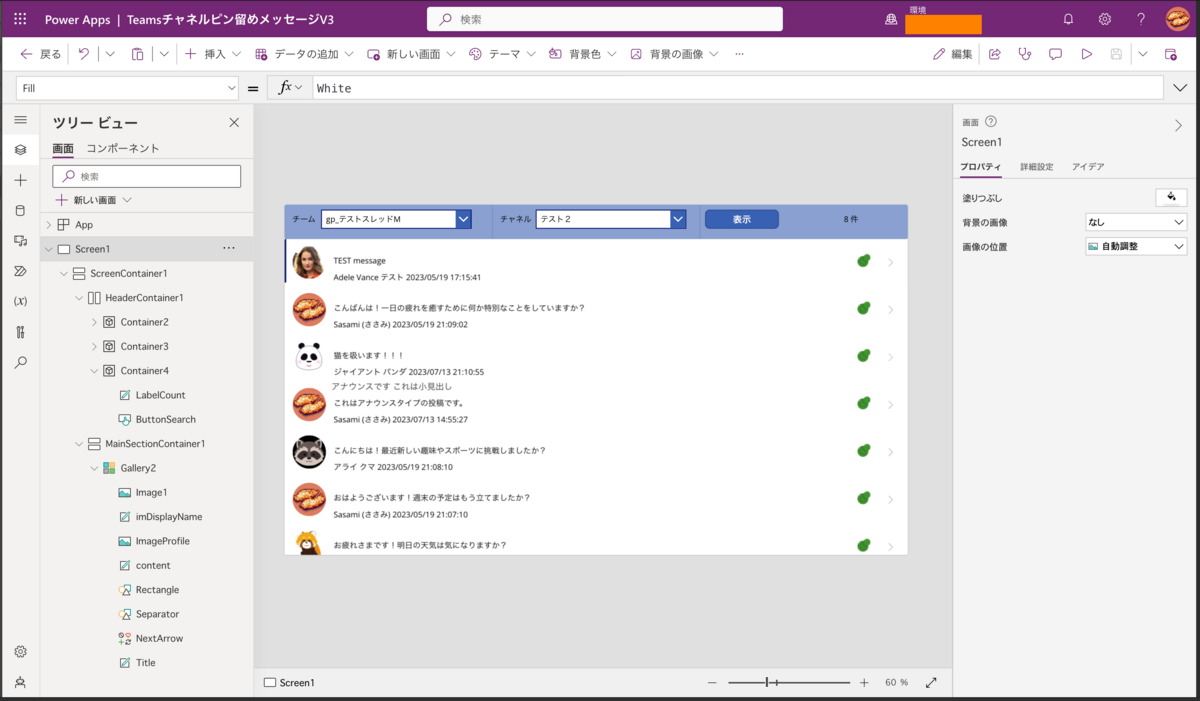The height and width of the screenshot is (701, 1200).
Task: Click the undo icon
Action: coord(84,54)
